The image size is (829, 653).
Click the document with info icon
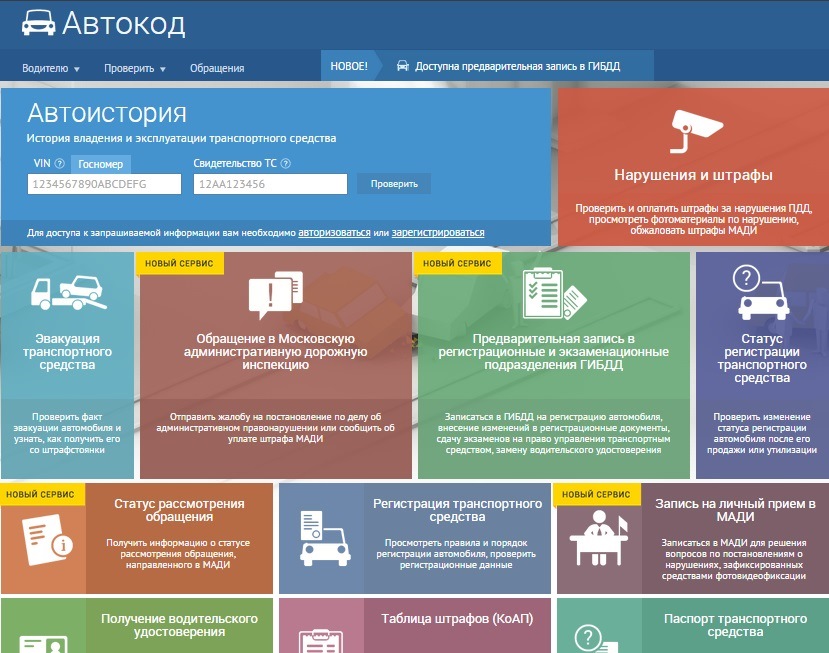click(47, 540)
